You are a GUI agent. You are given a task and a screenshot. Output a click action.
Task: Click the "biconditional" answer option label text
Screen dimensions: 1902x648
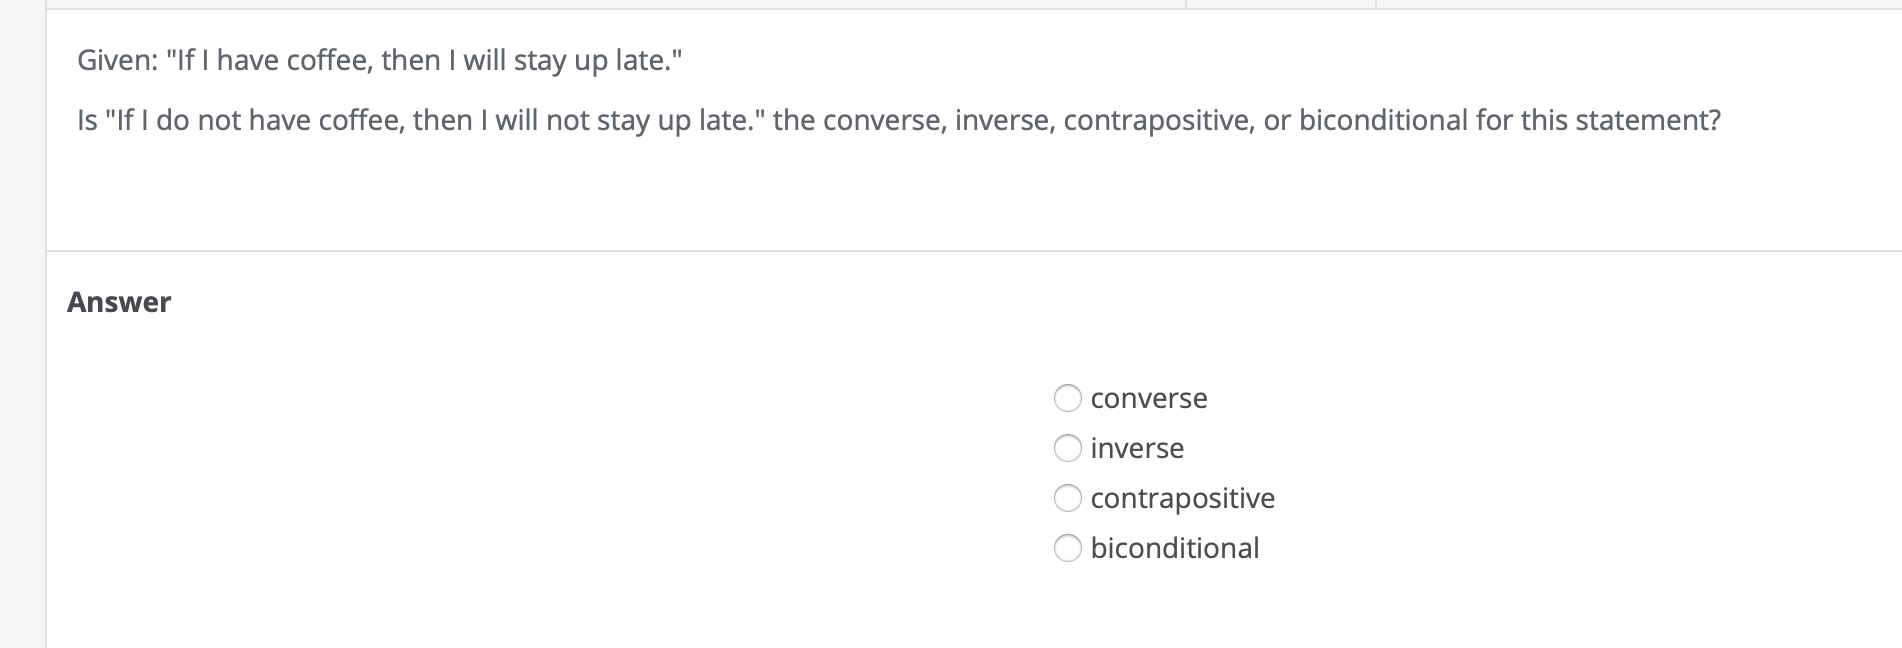1175,548
